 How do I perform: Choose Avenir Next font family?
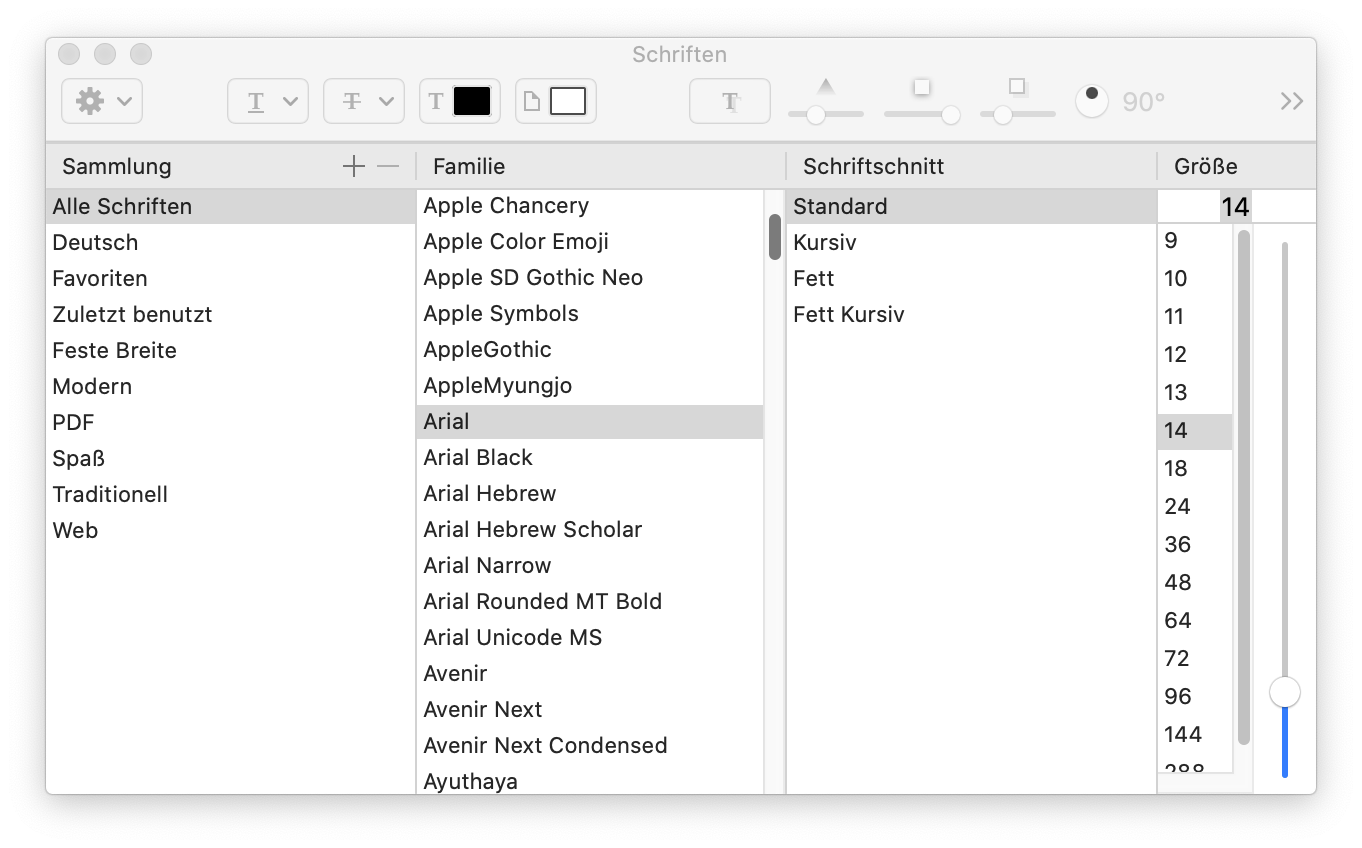pyautogui.click(x=590, y=709)
